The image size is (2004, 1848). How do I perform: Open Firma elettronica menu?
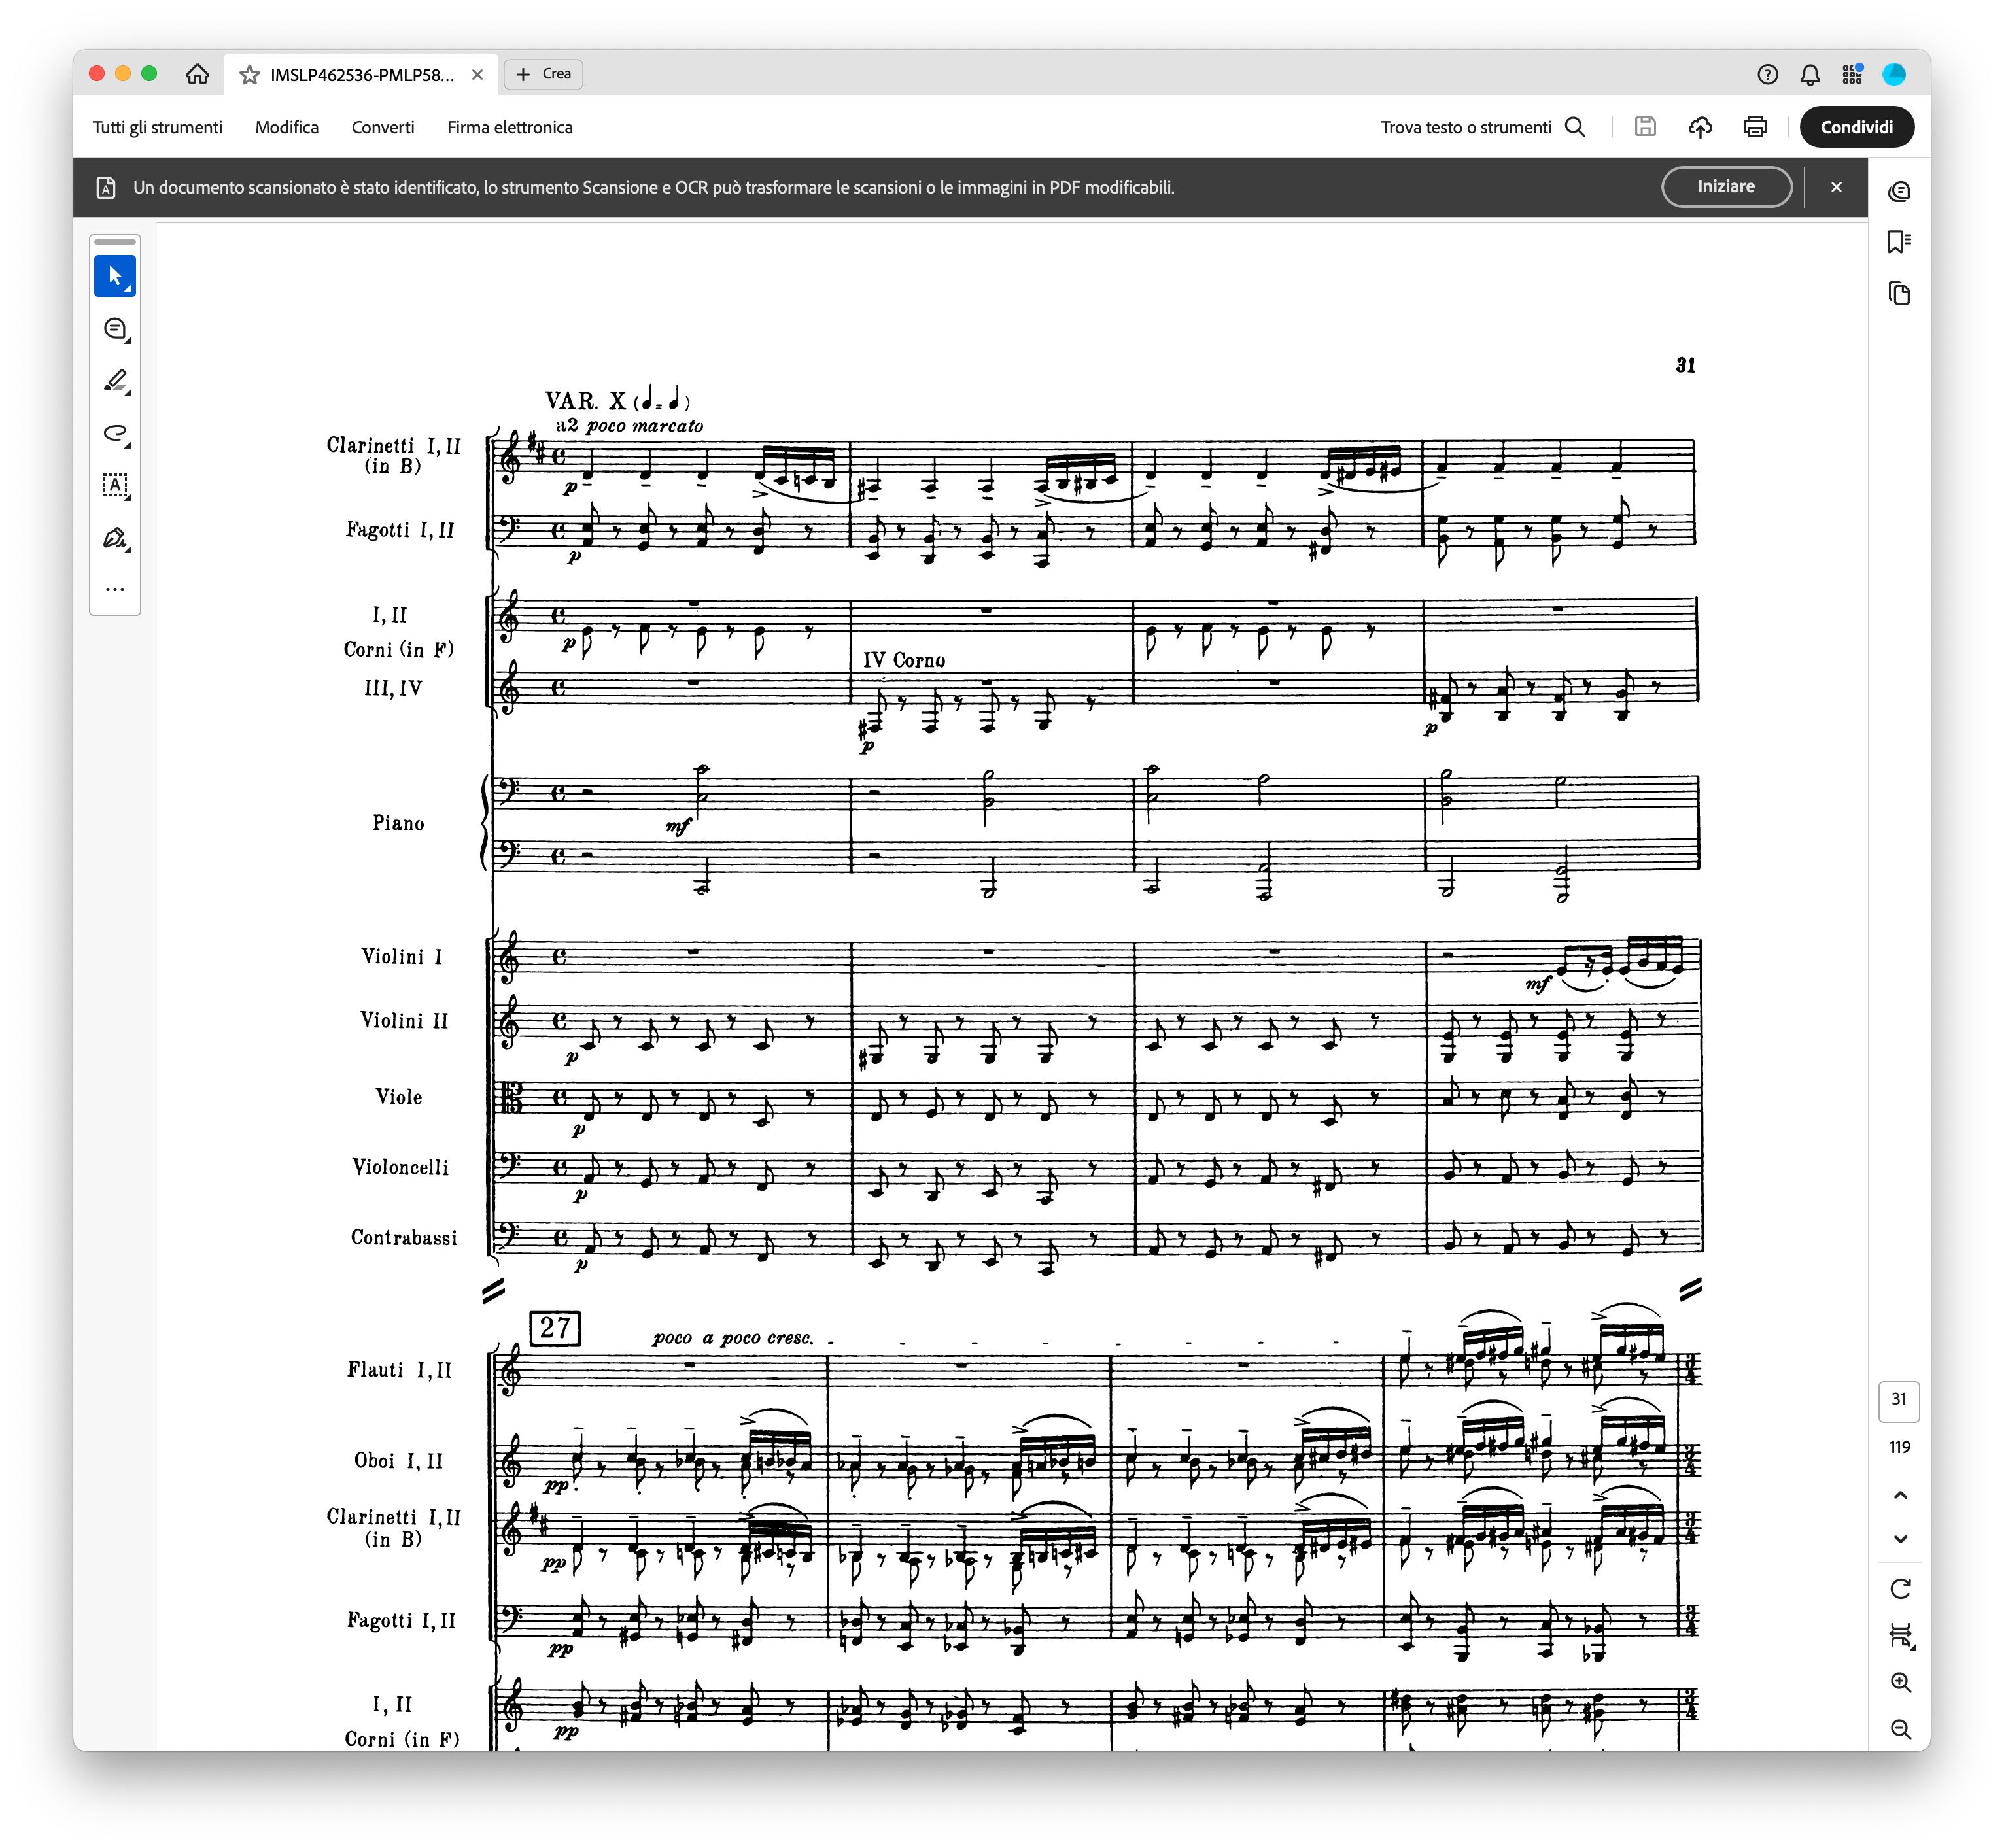510,127
